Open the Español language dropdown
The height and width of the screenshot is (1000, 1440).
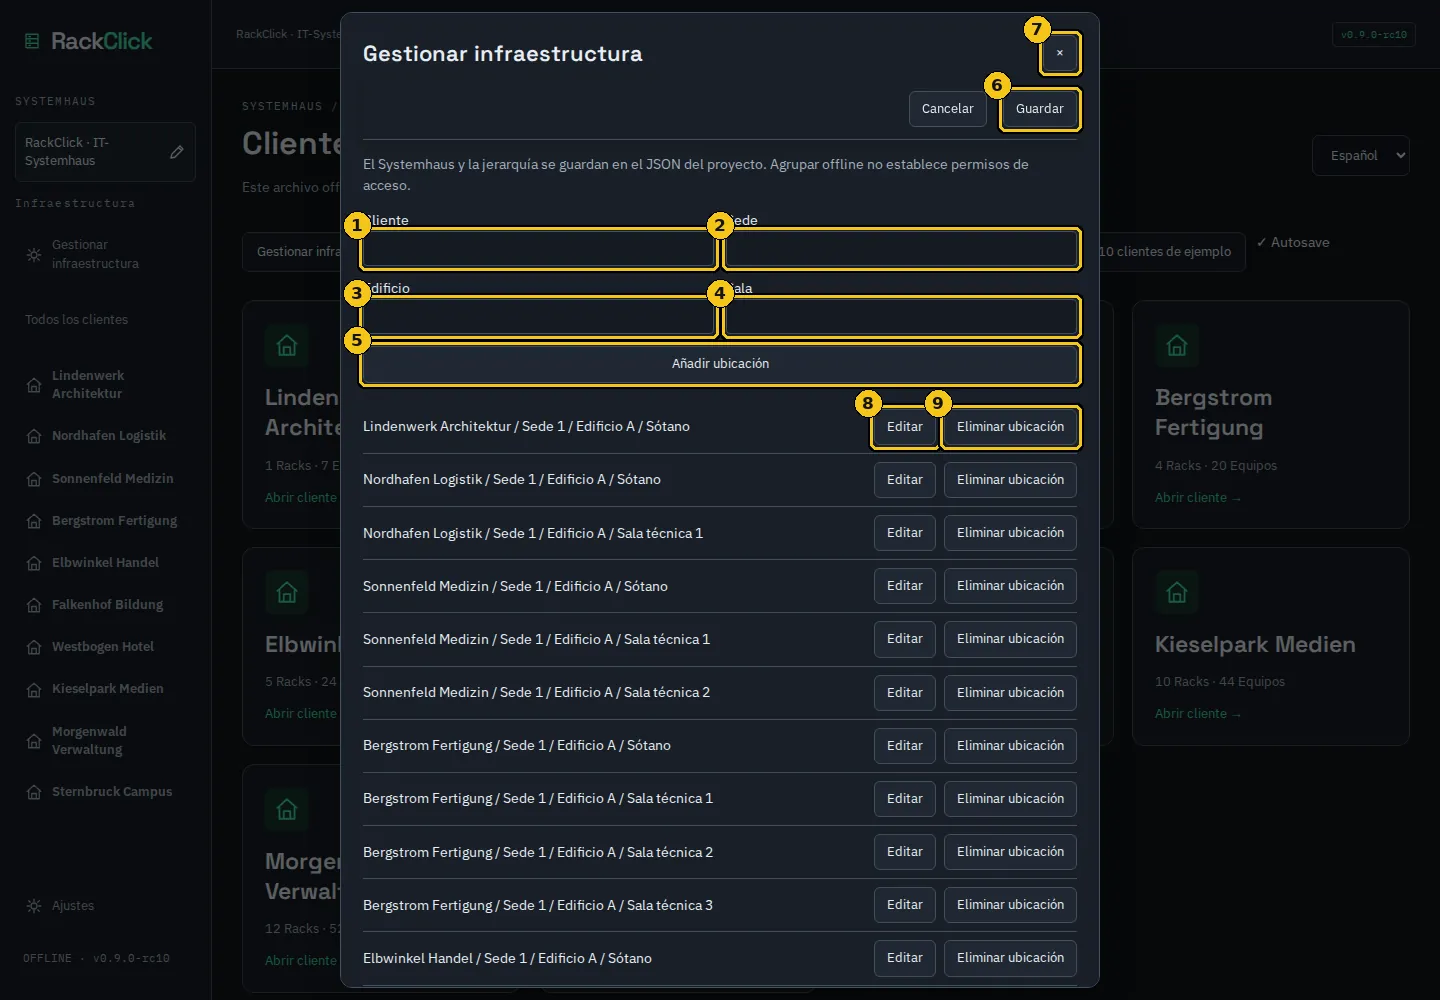point(1361,156)
